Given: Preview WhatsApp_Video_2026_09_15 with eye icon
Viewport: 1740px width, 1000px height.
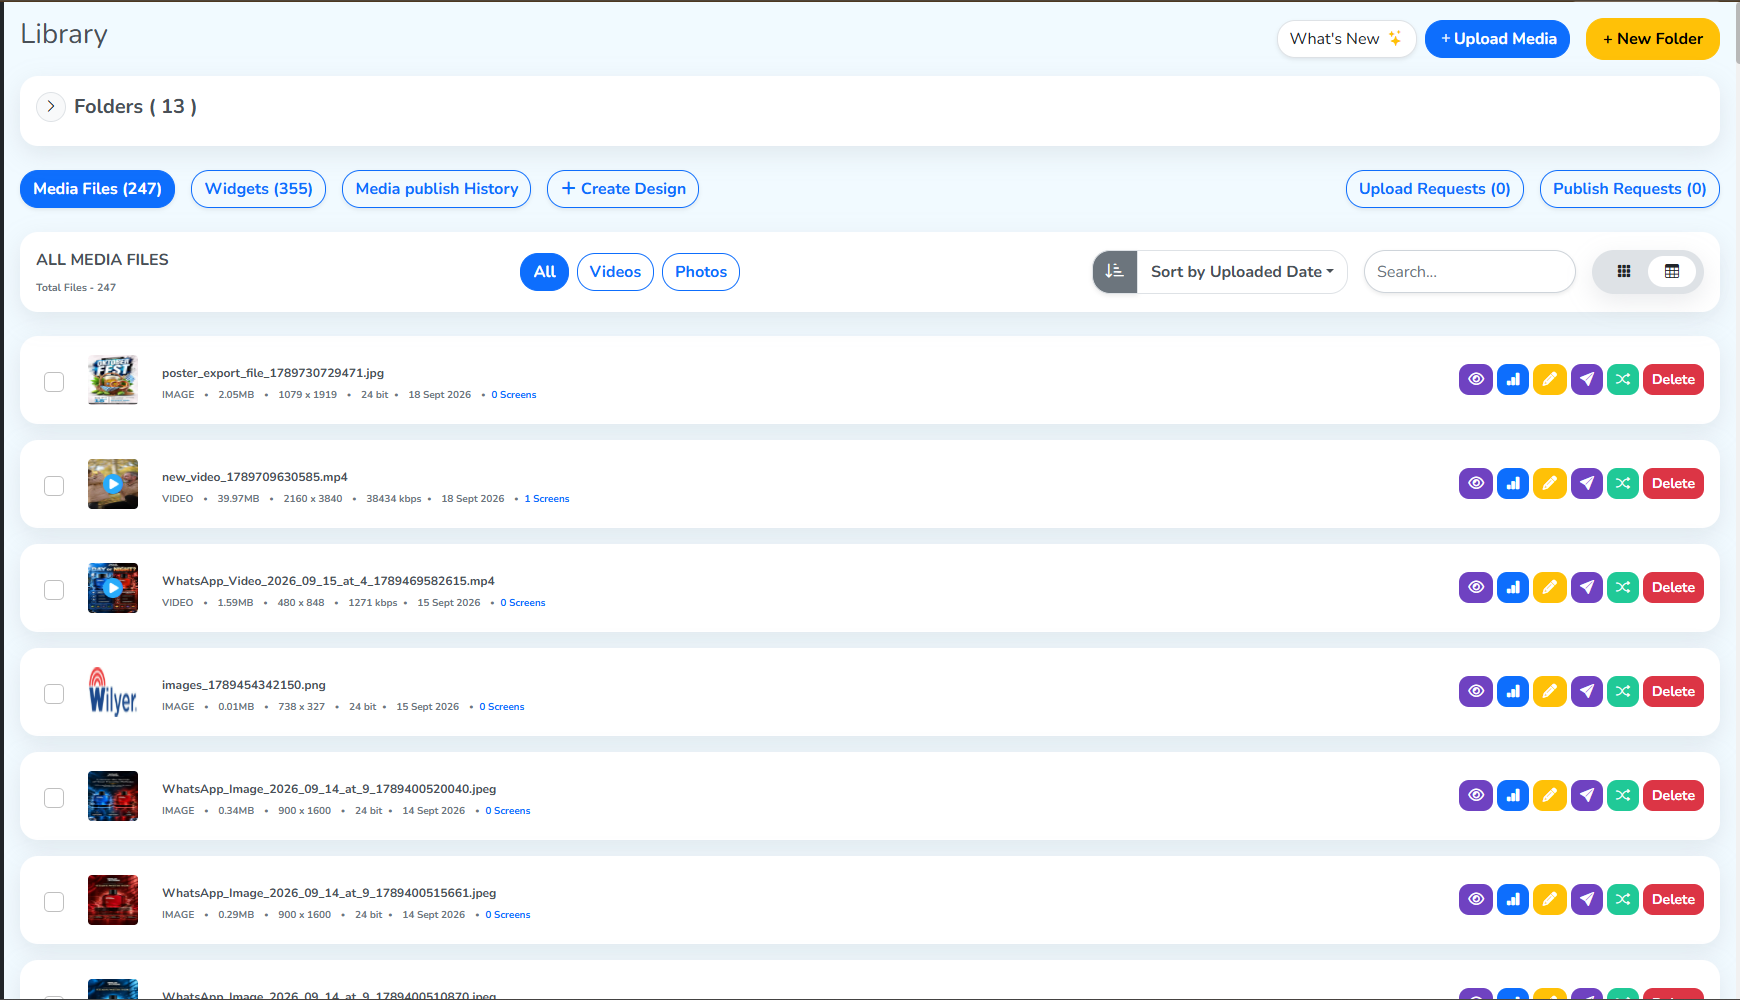Looking at the screenshot, I should point(1475,587).
